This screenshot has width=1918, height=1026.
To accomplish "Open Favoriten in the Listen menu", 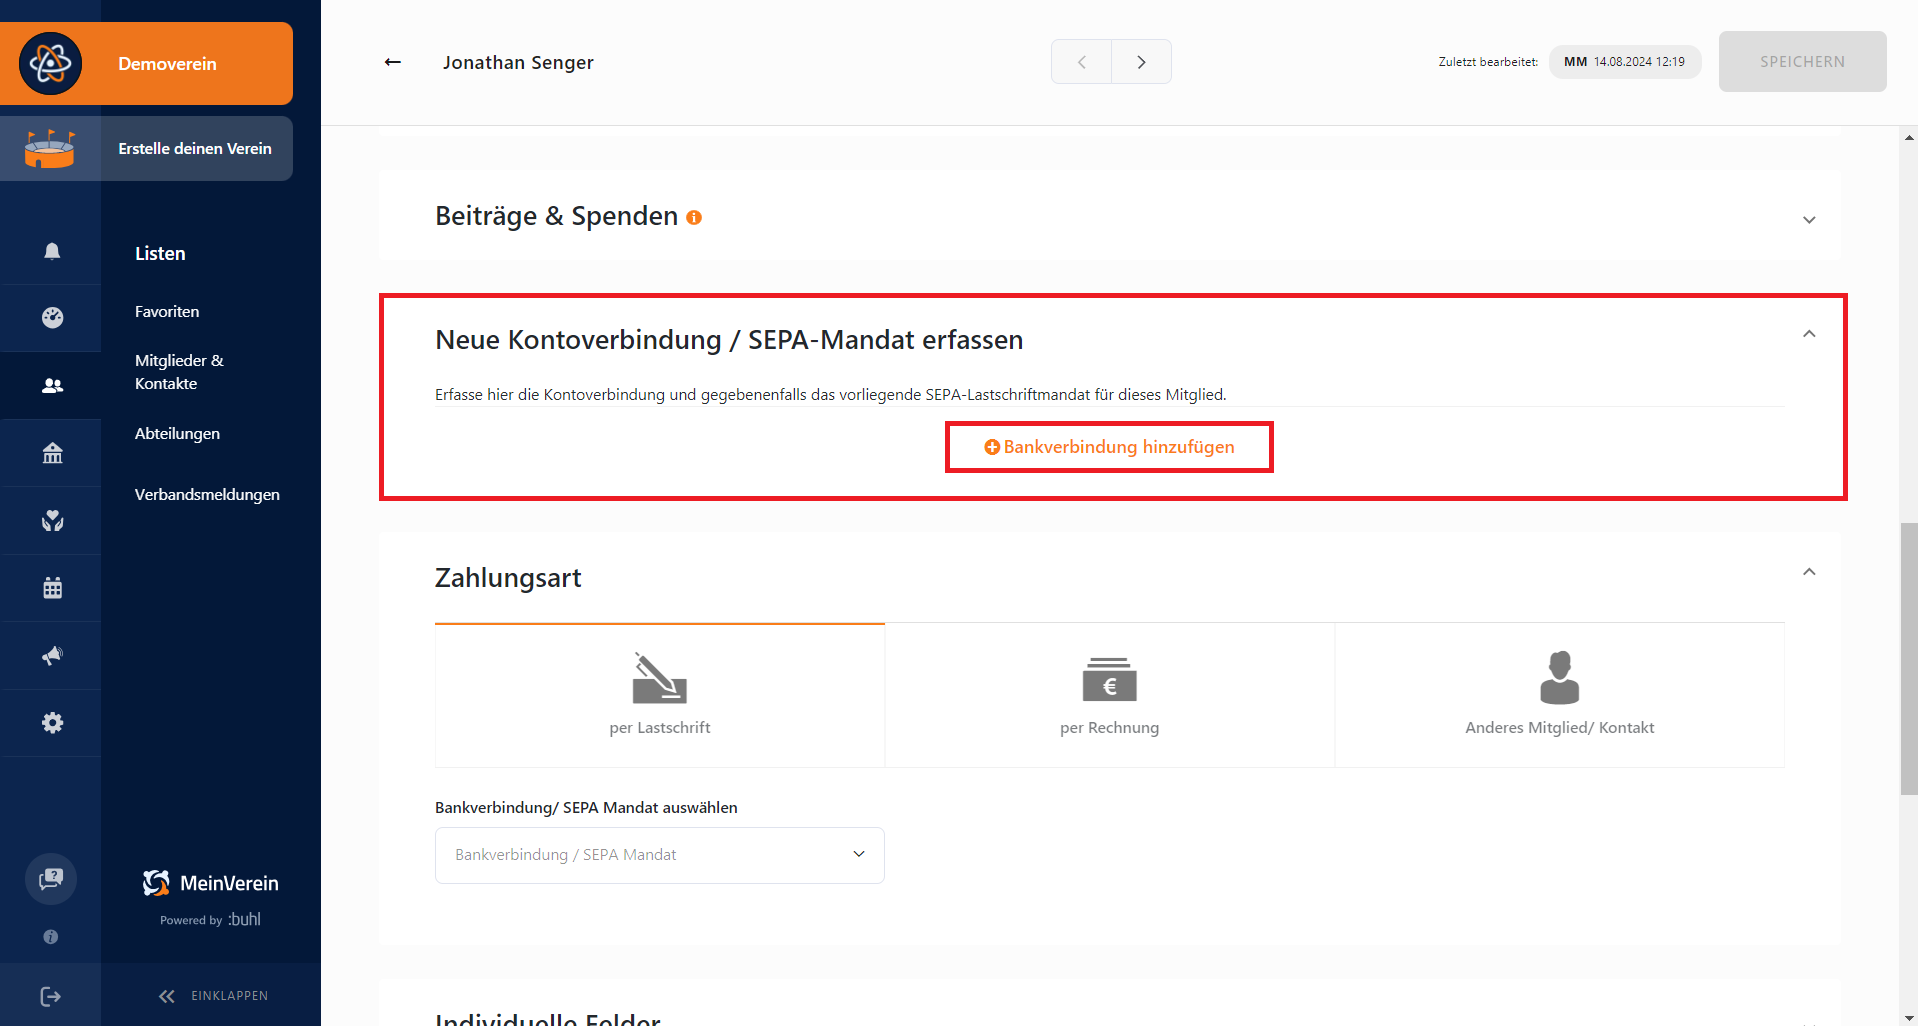I will tap(167, 312).
